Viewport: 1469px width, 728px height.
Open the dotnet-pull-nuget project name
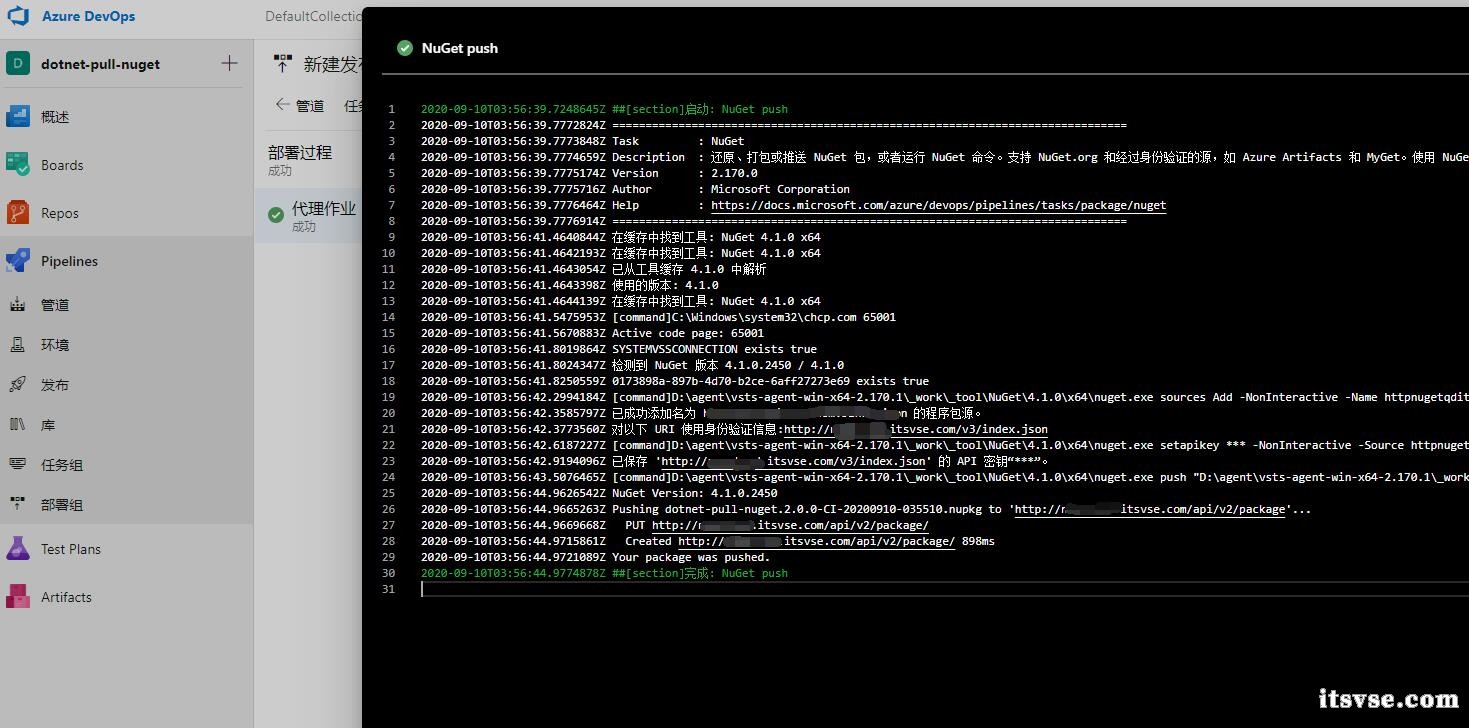[x=100, y=64]
